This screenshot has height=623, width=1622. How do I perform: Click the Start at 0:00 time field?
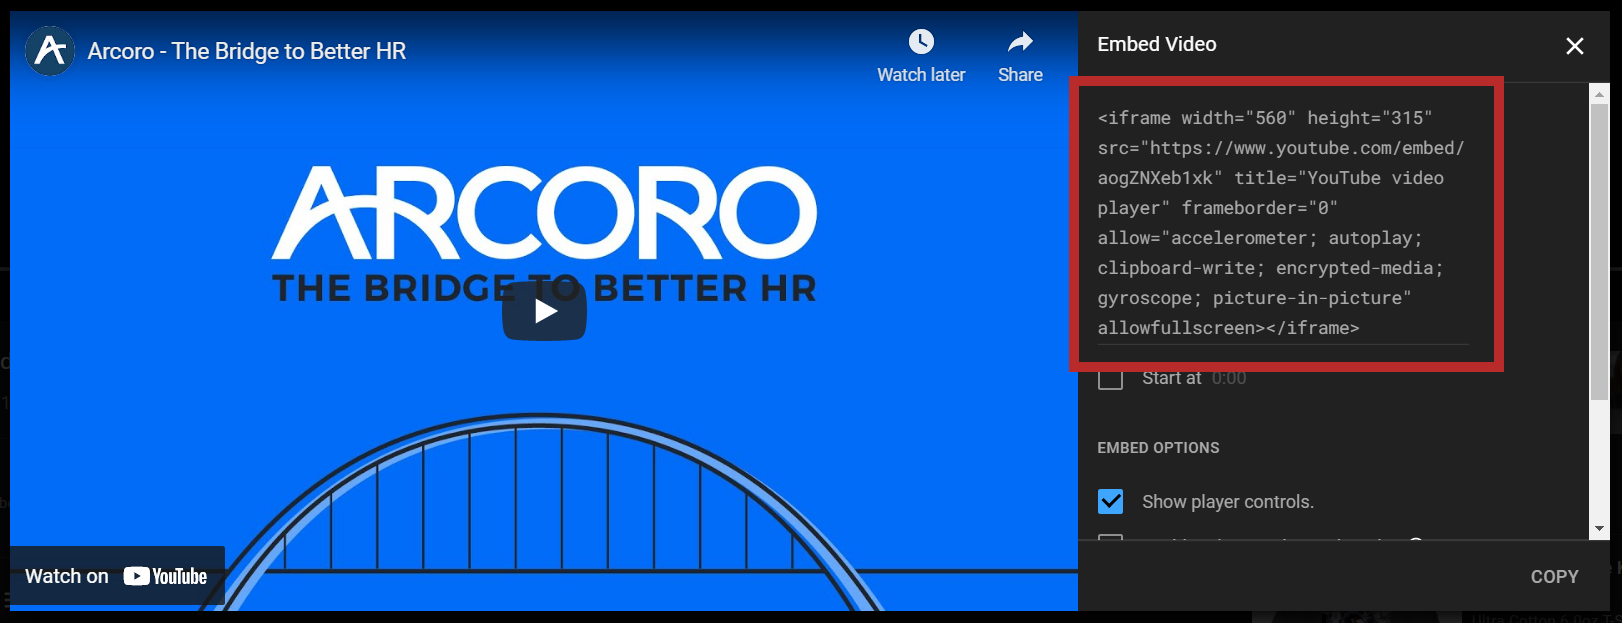pos(1229,378)
